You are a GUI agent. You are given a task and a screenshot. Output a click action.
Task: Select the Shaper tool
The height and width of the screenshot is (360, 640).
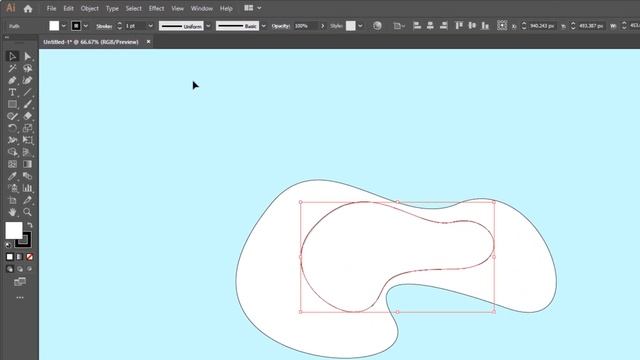click(x=12, y=116)
